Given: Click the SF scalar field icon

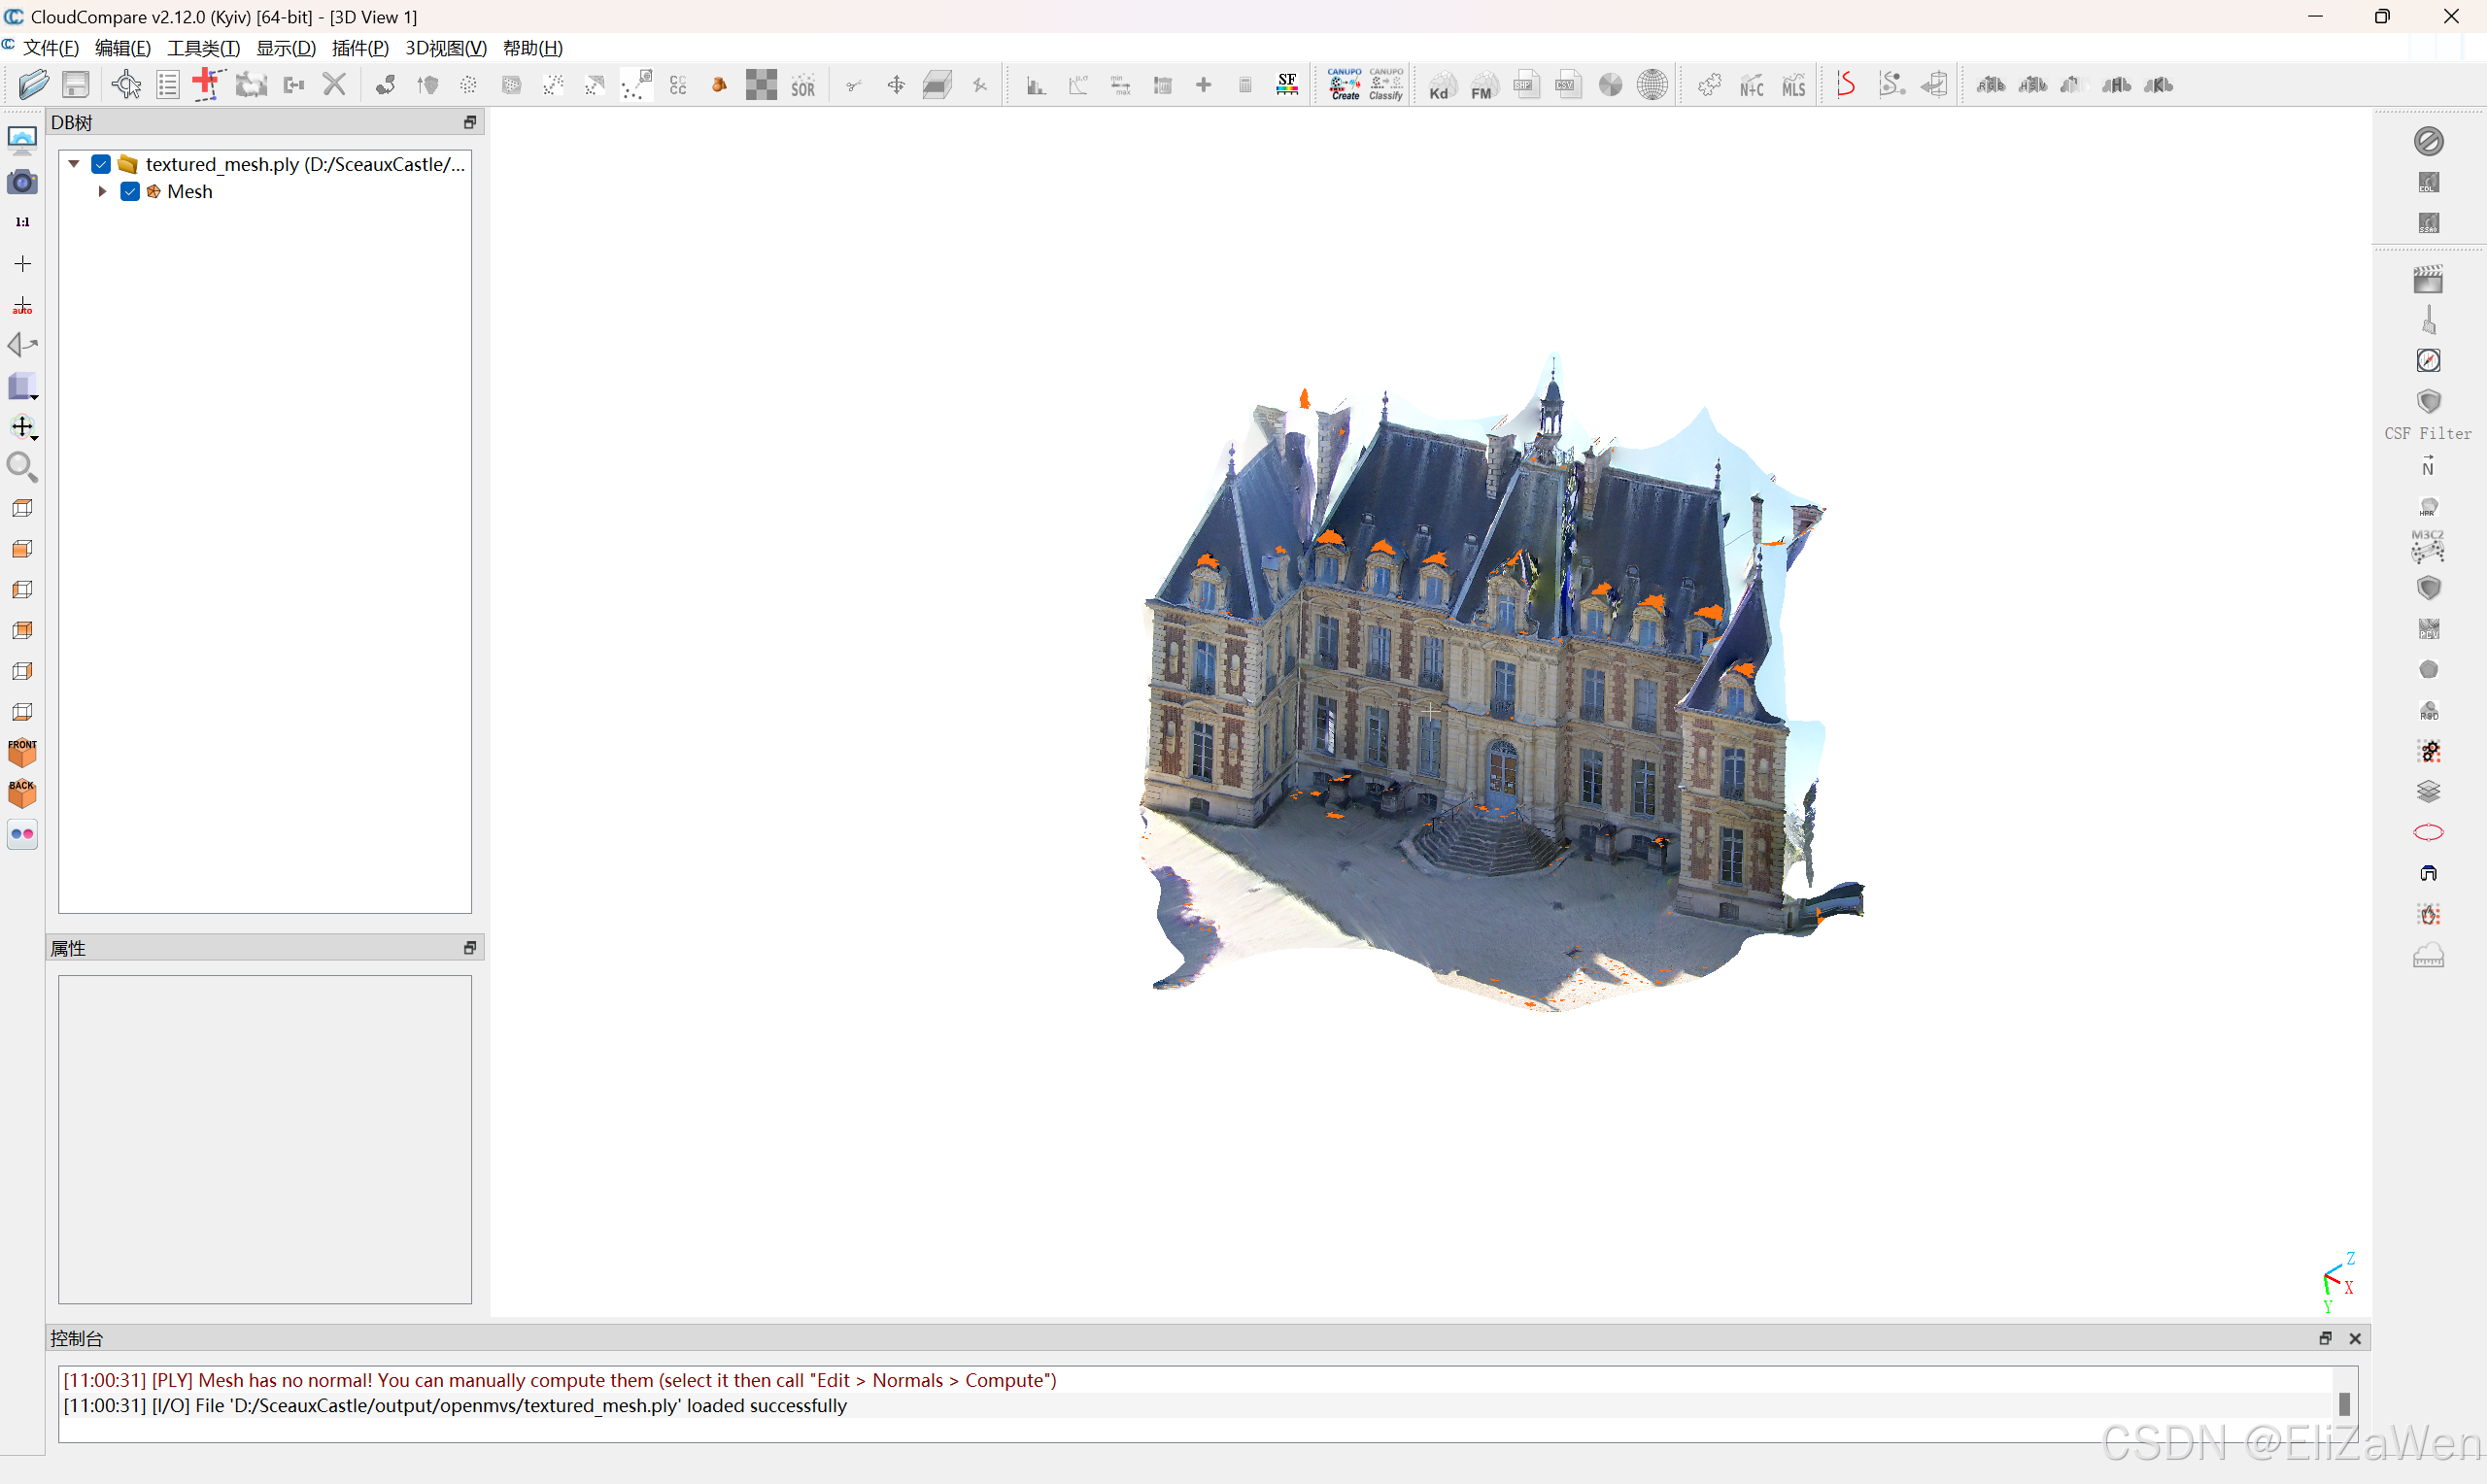Looking at the screenshot, I should point(1286,85).
